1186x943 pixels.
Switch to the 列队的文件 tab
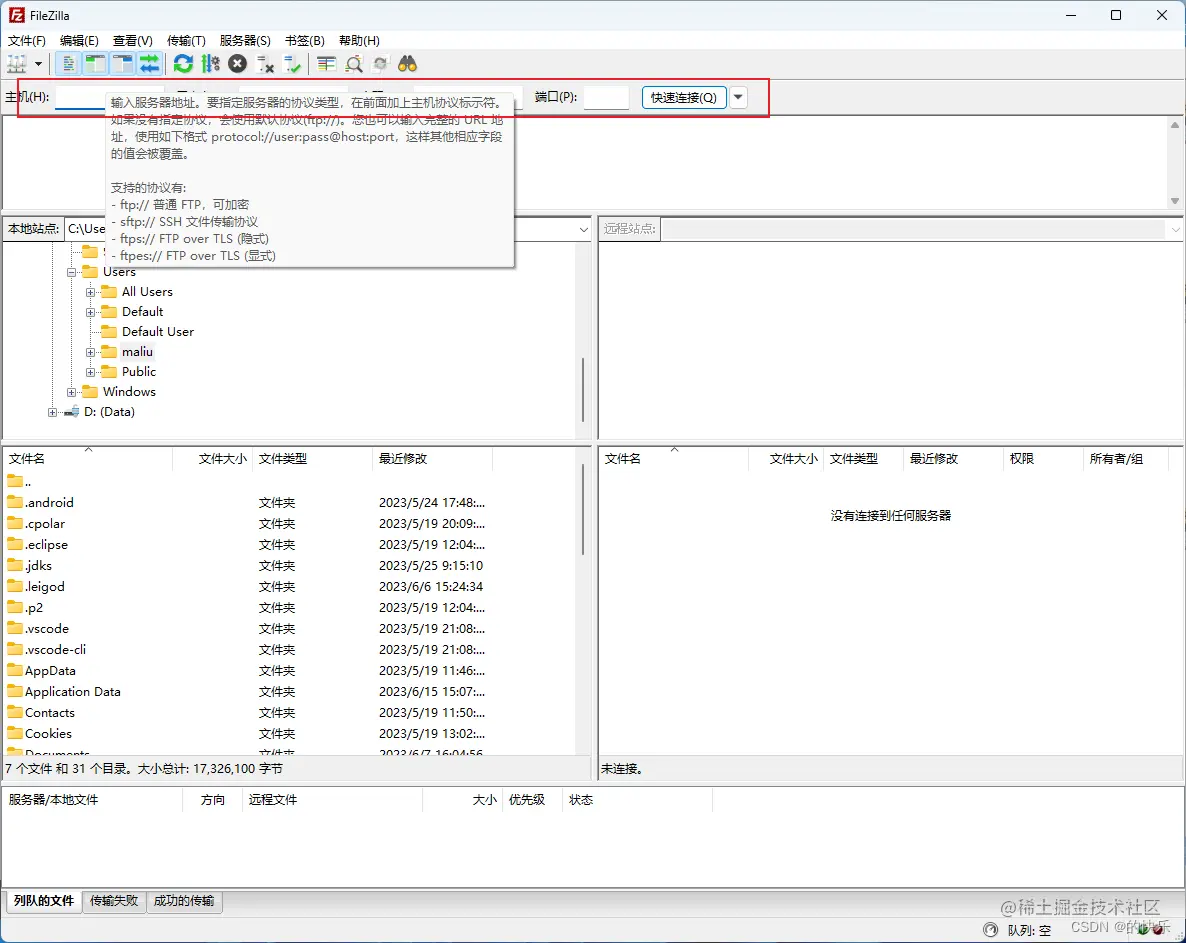coord(44,901)
